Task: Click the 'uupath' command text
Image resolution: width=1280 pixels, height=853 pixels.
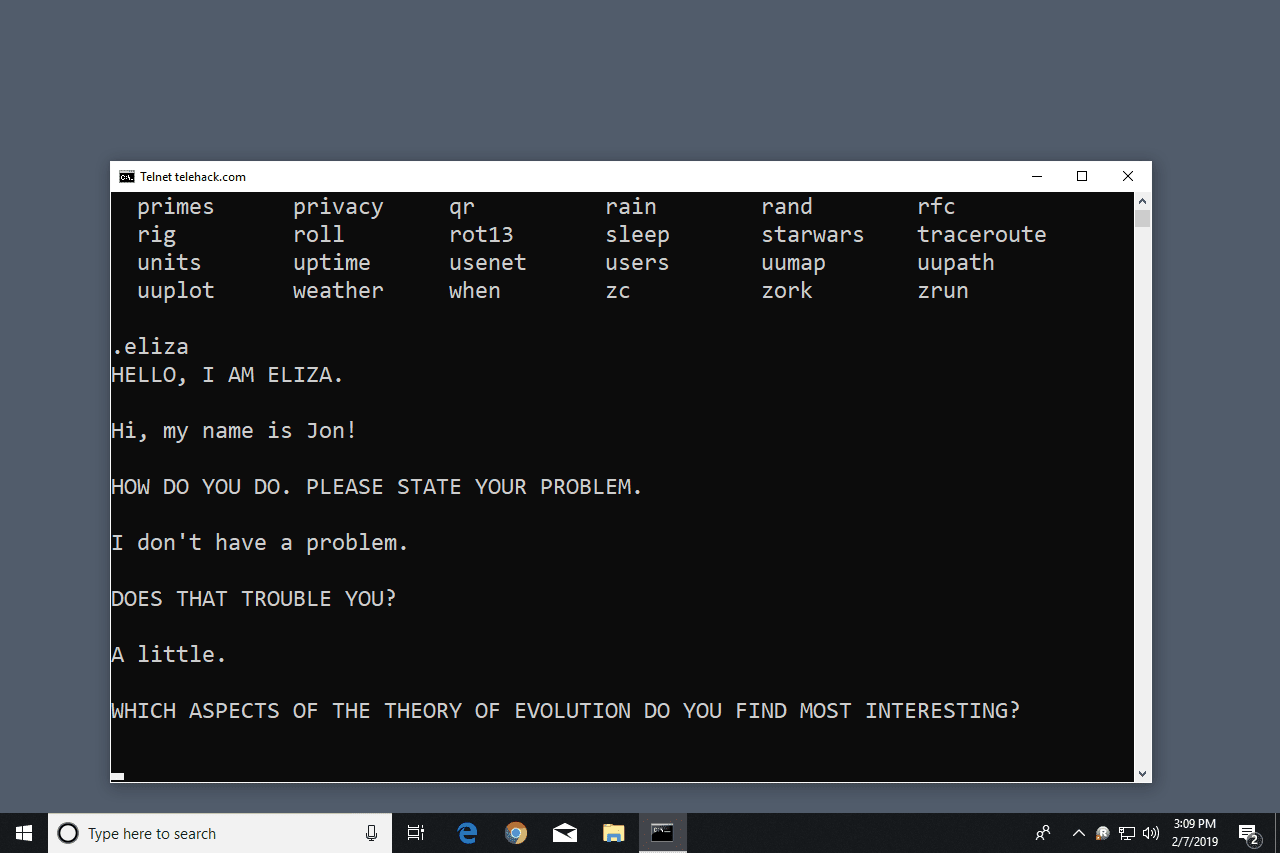Action: 956,263
